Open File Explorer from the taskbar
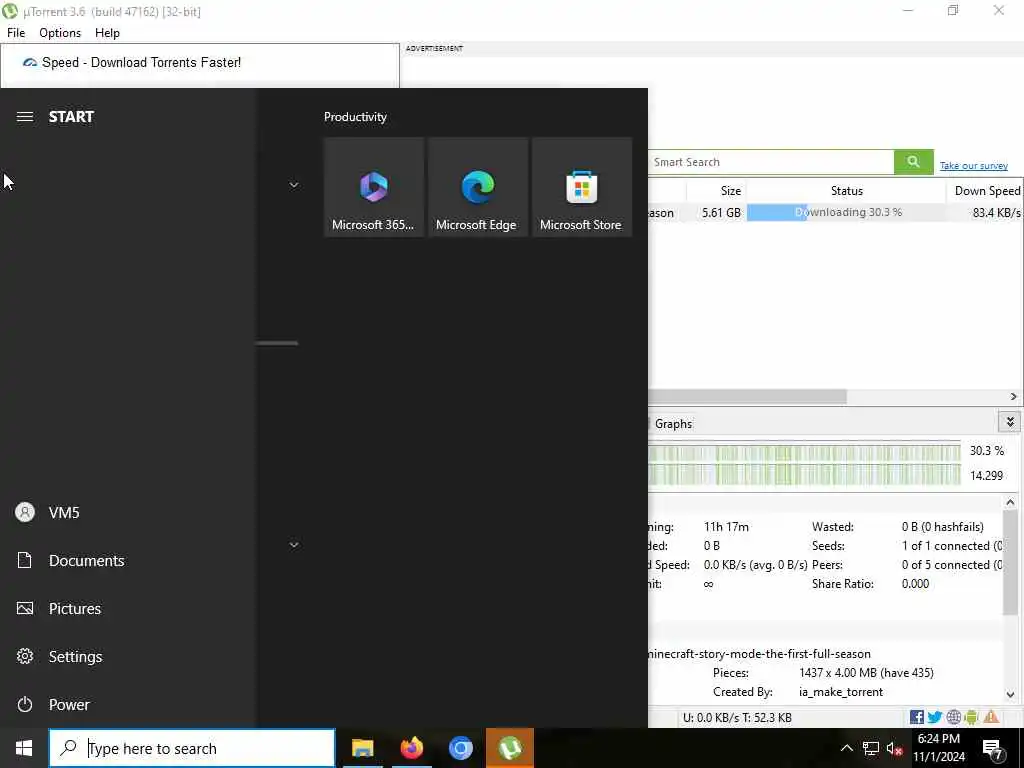Screen dimensions: 1024x768 pos(363,748)
